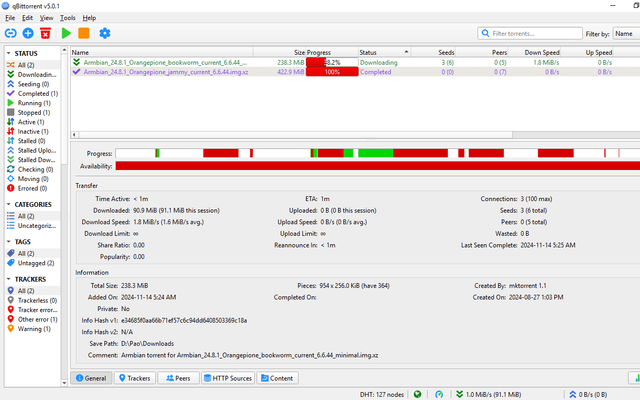Click the pieces Progress bar in General panel
Image resolution: width=640 pixels, height=400 pixels.
(378, 153)
